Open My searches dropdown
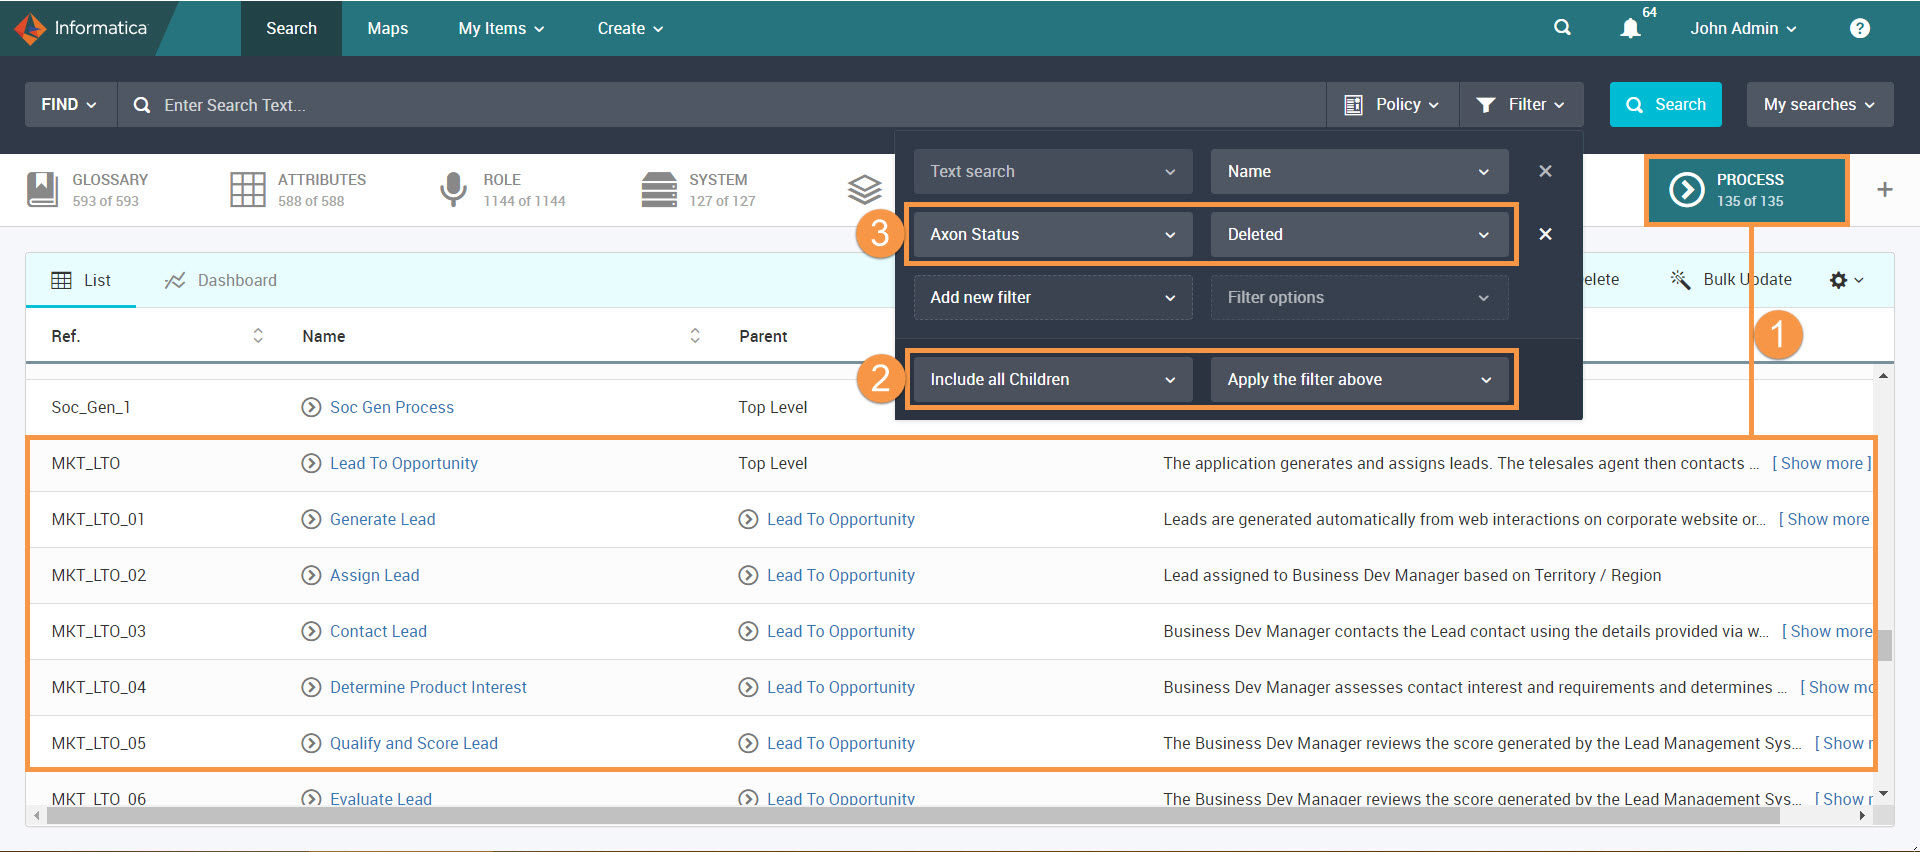Viewport: 1920px width, 852px height. 1819,104
